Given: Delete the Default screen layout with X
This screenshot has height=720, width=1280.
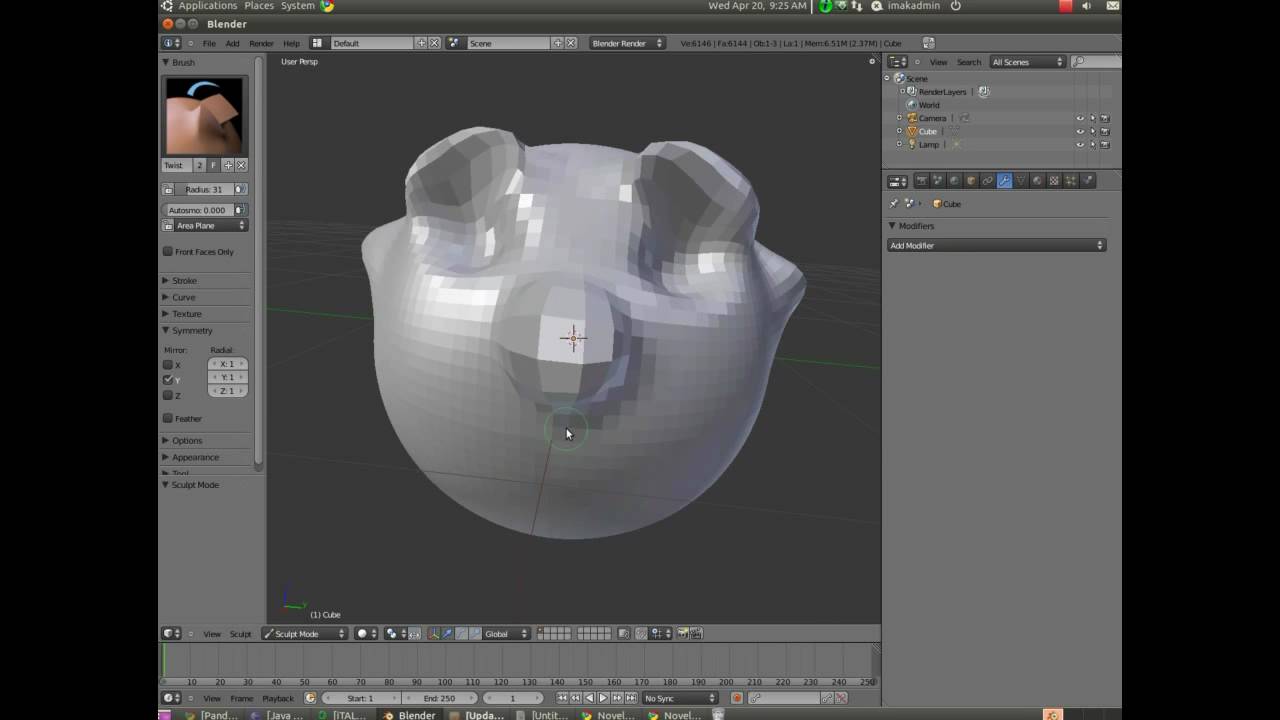Looking at the screenshot, I should [x=434, y=43].
